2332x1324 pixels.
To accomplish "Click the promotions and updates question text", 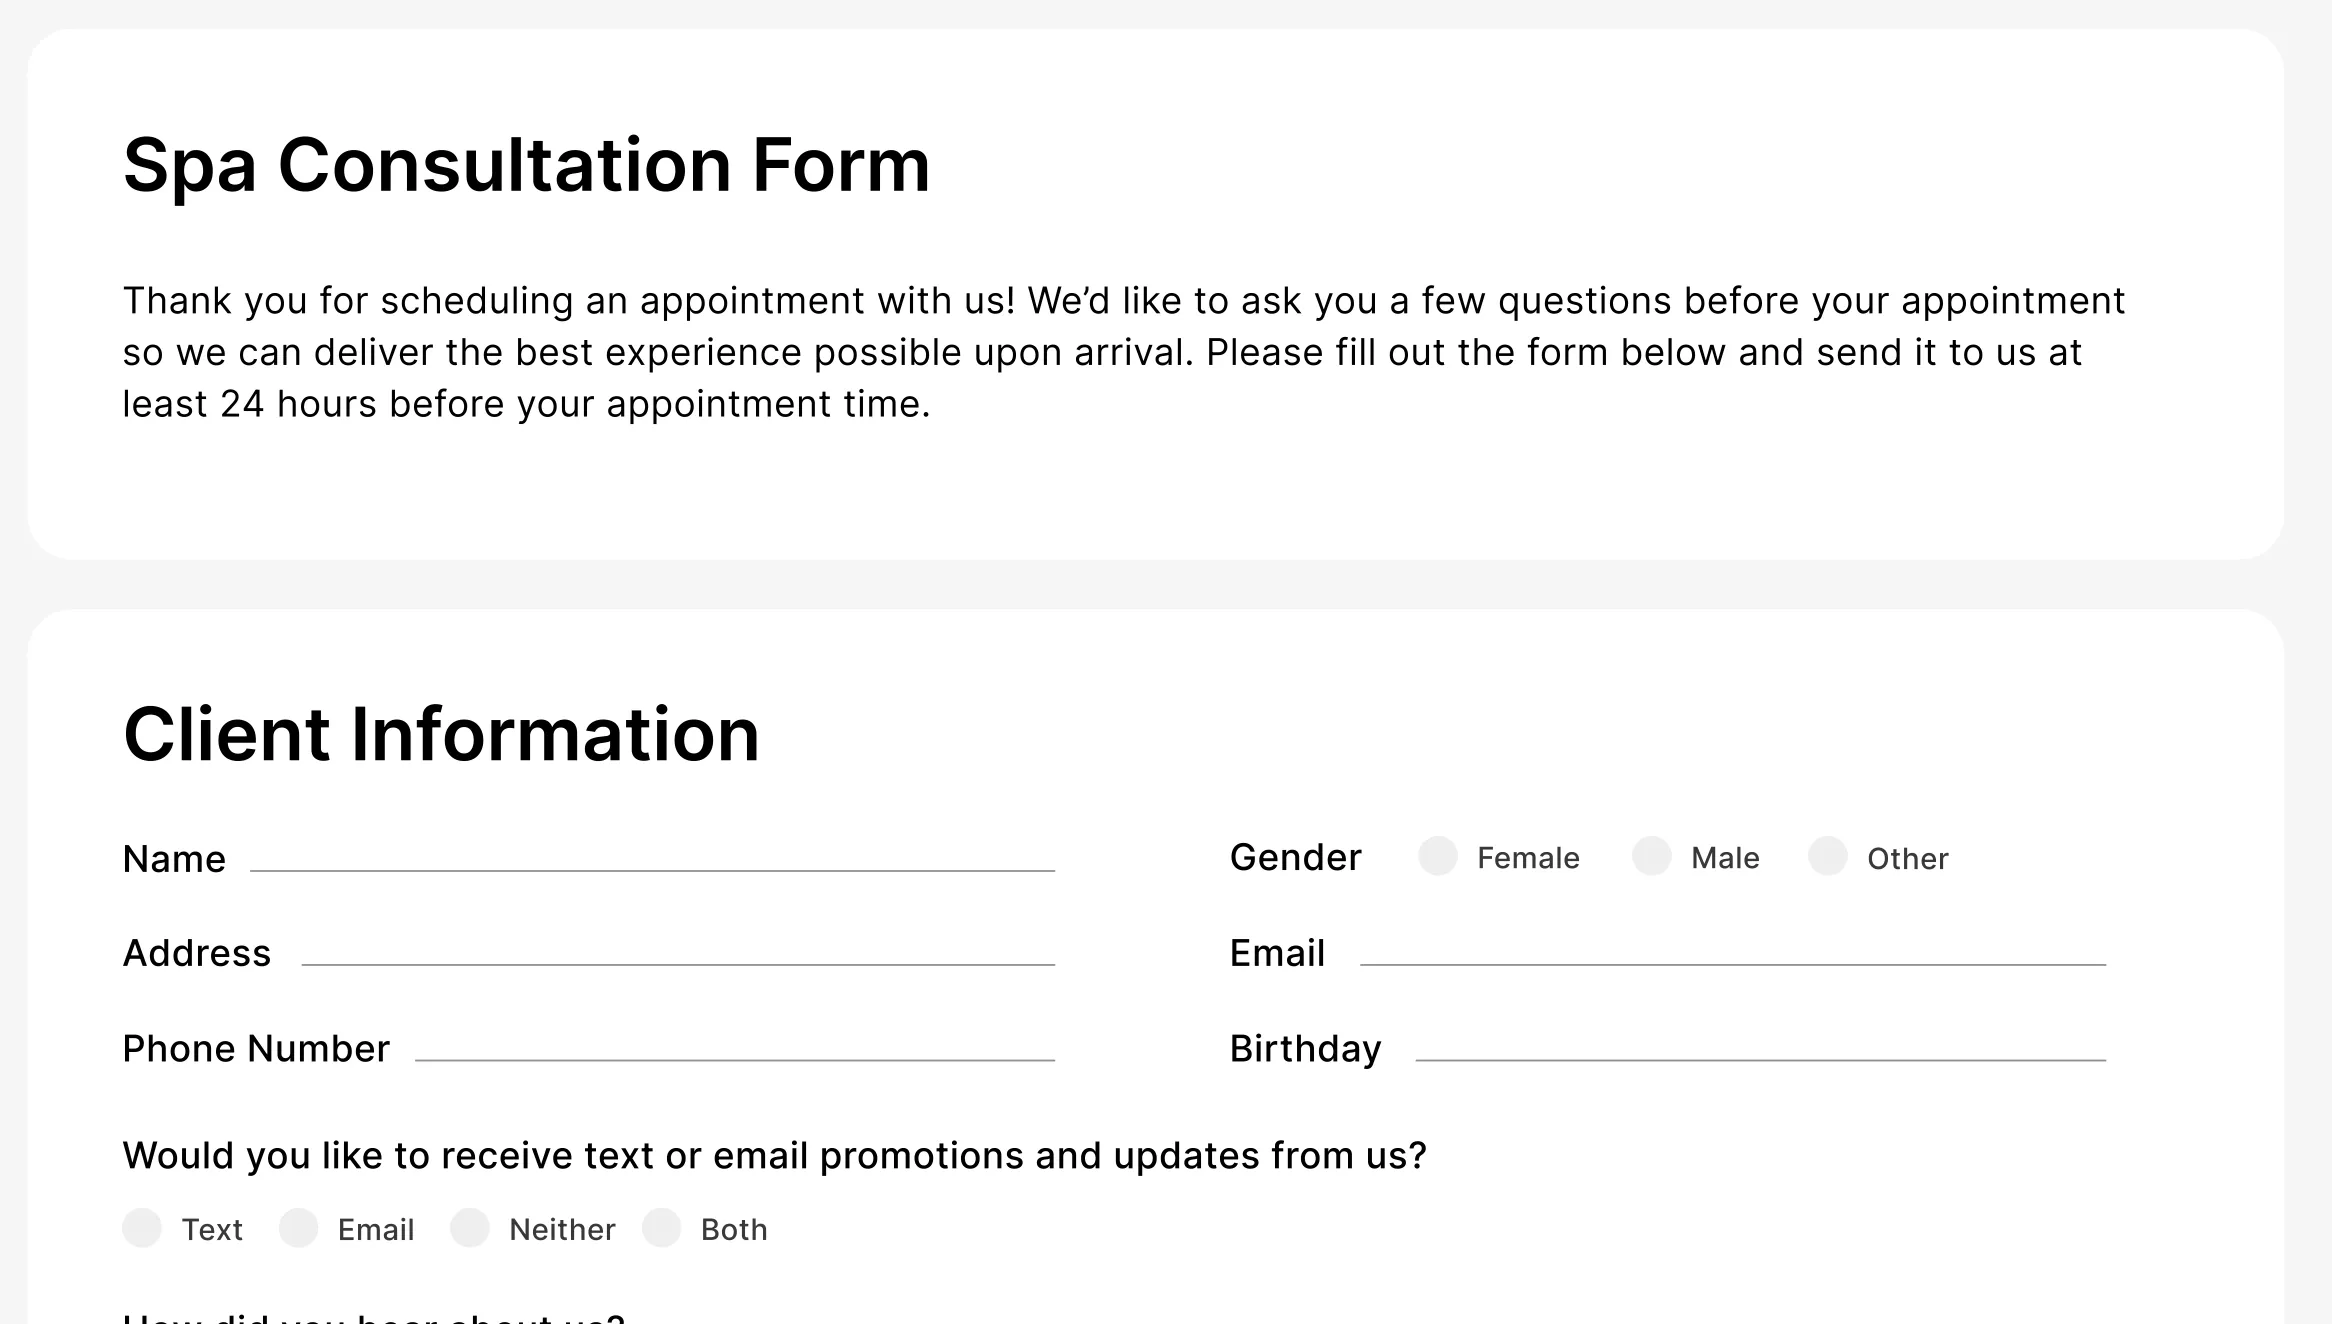I will [775, 1154].
